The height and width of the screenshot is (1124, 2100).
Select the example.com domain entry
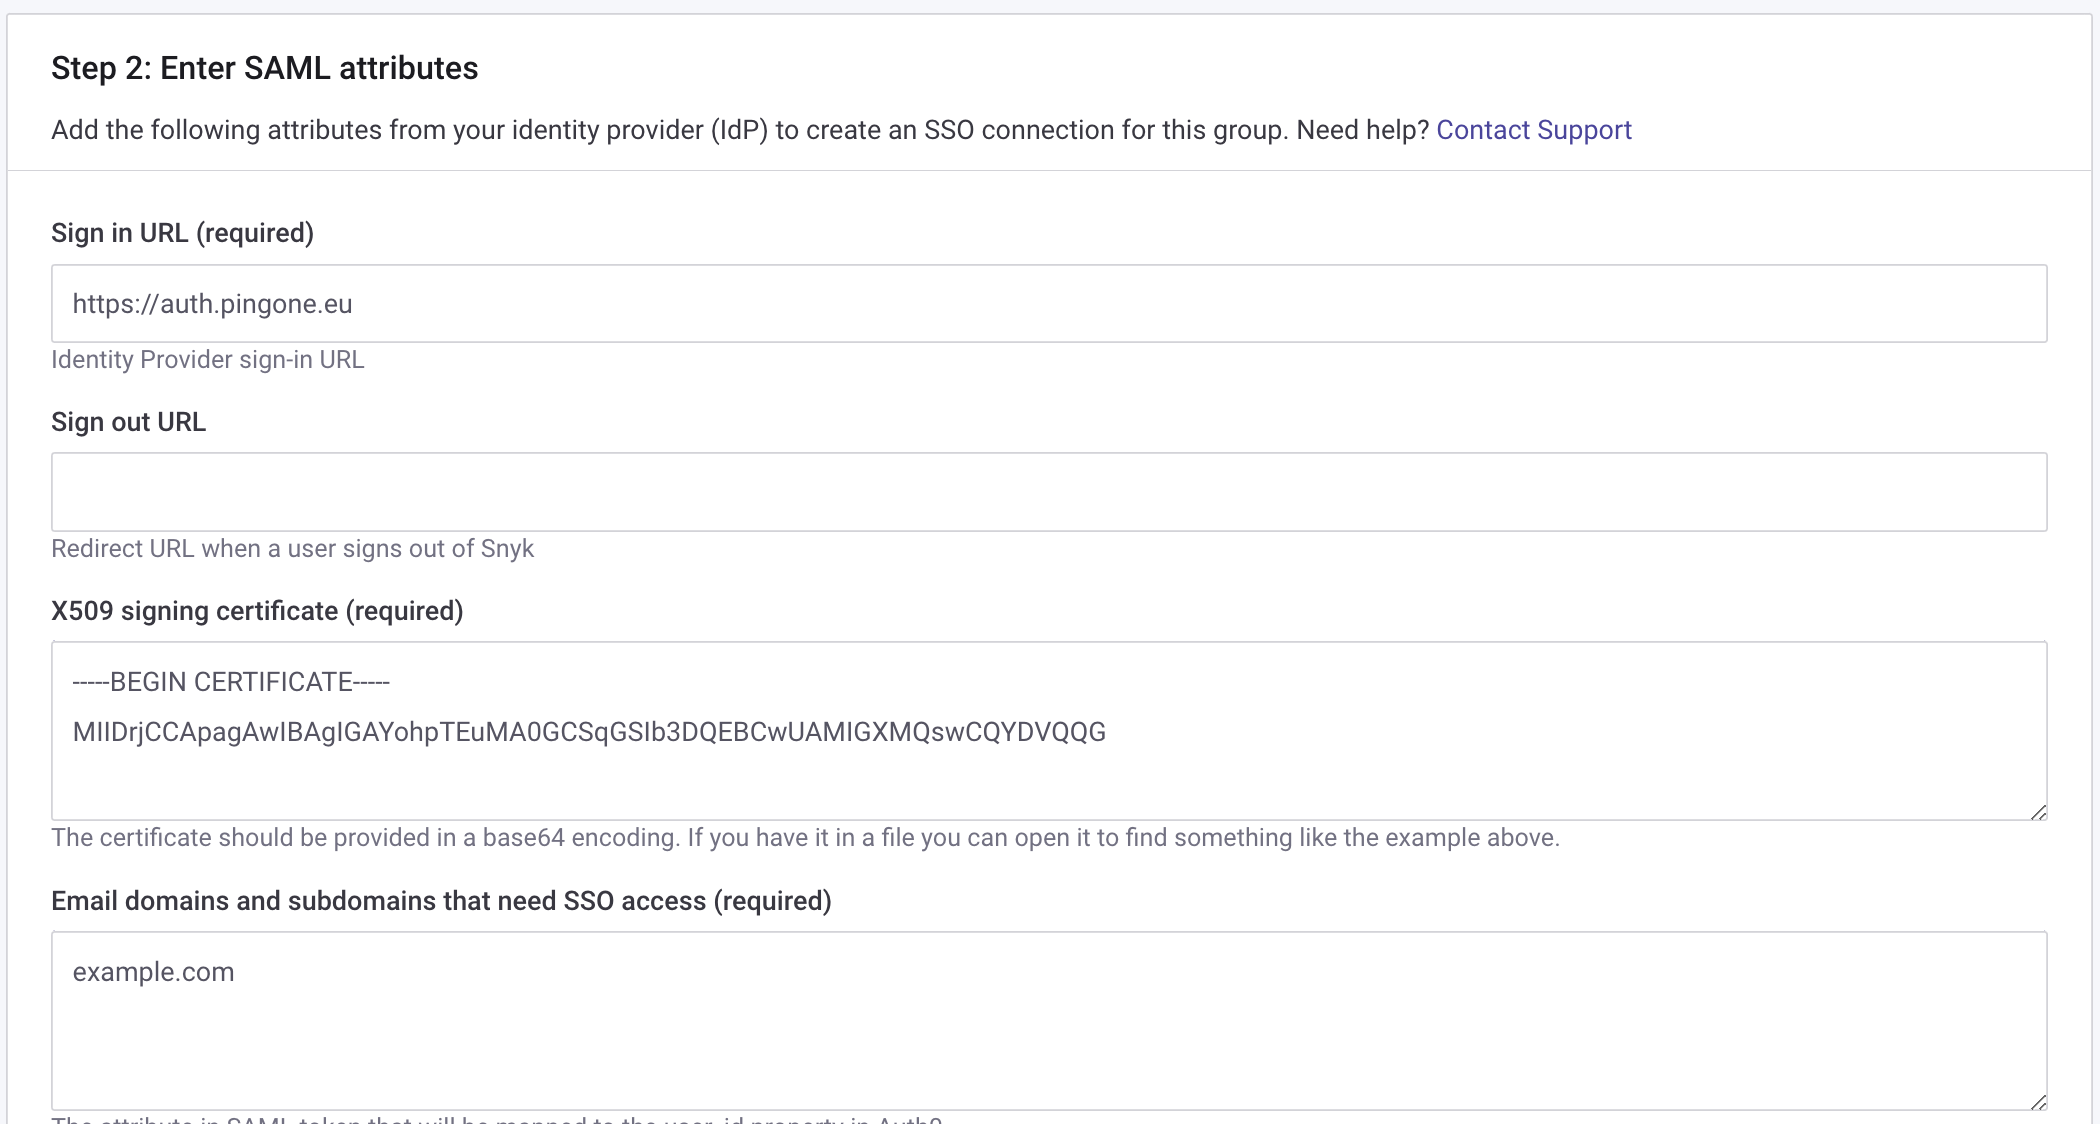click(152, 971)
